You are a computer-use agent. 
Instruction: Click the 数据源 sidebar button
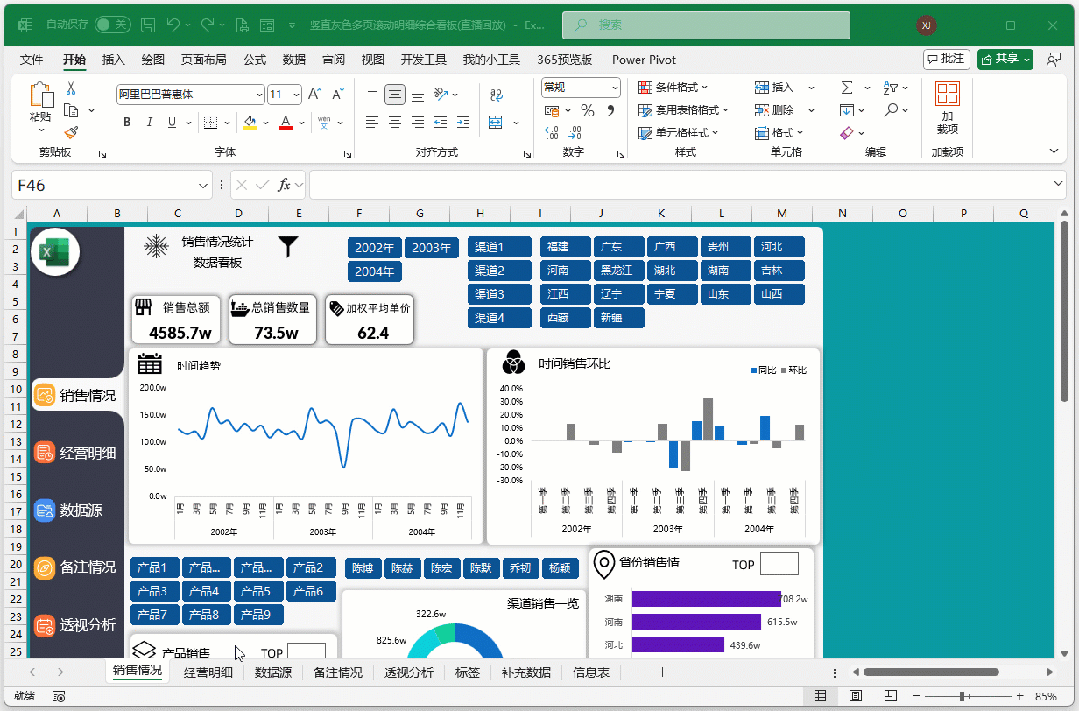click(68, 510)
